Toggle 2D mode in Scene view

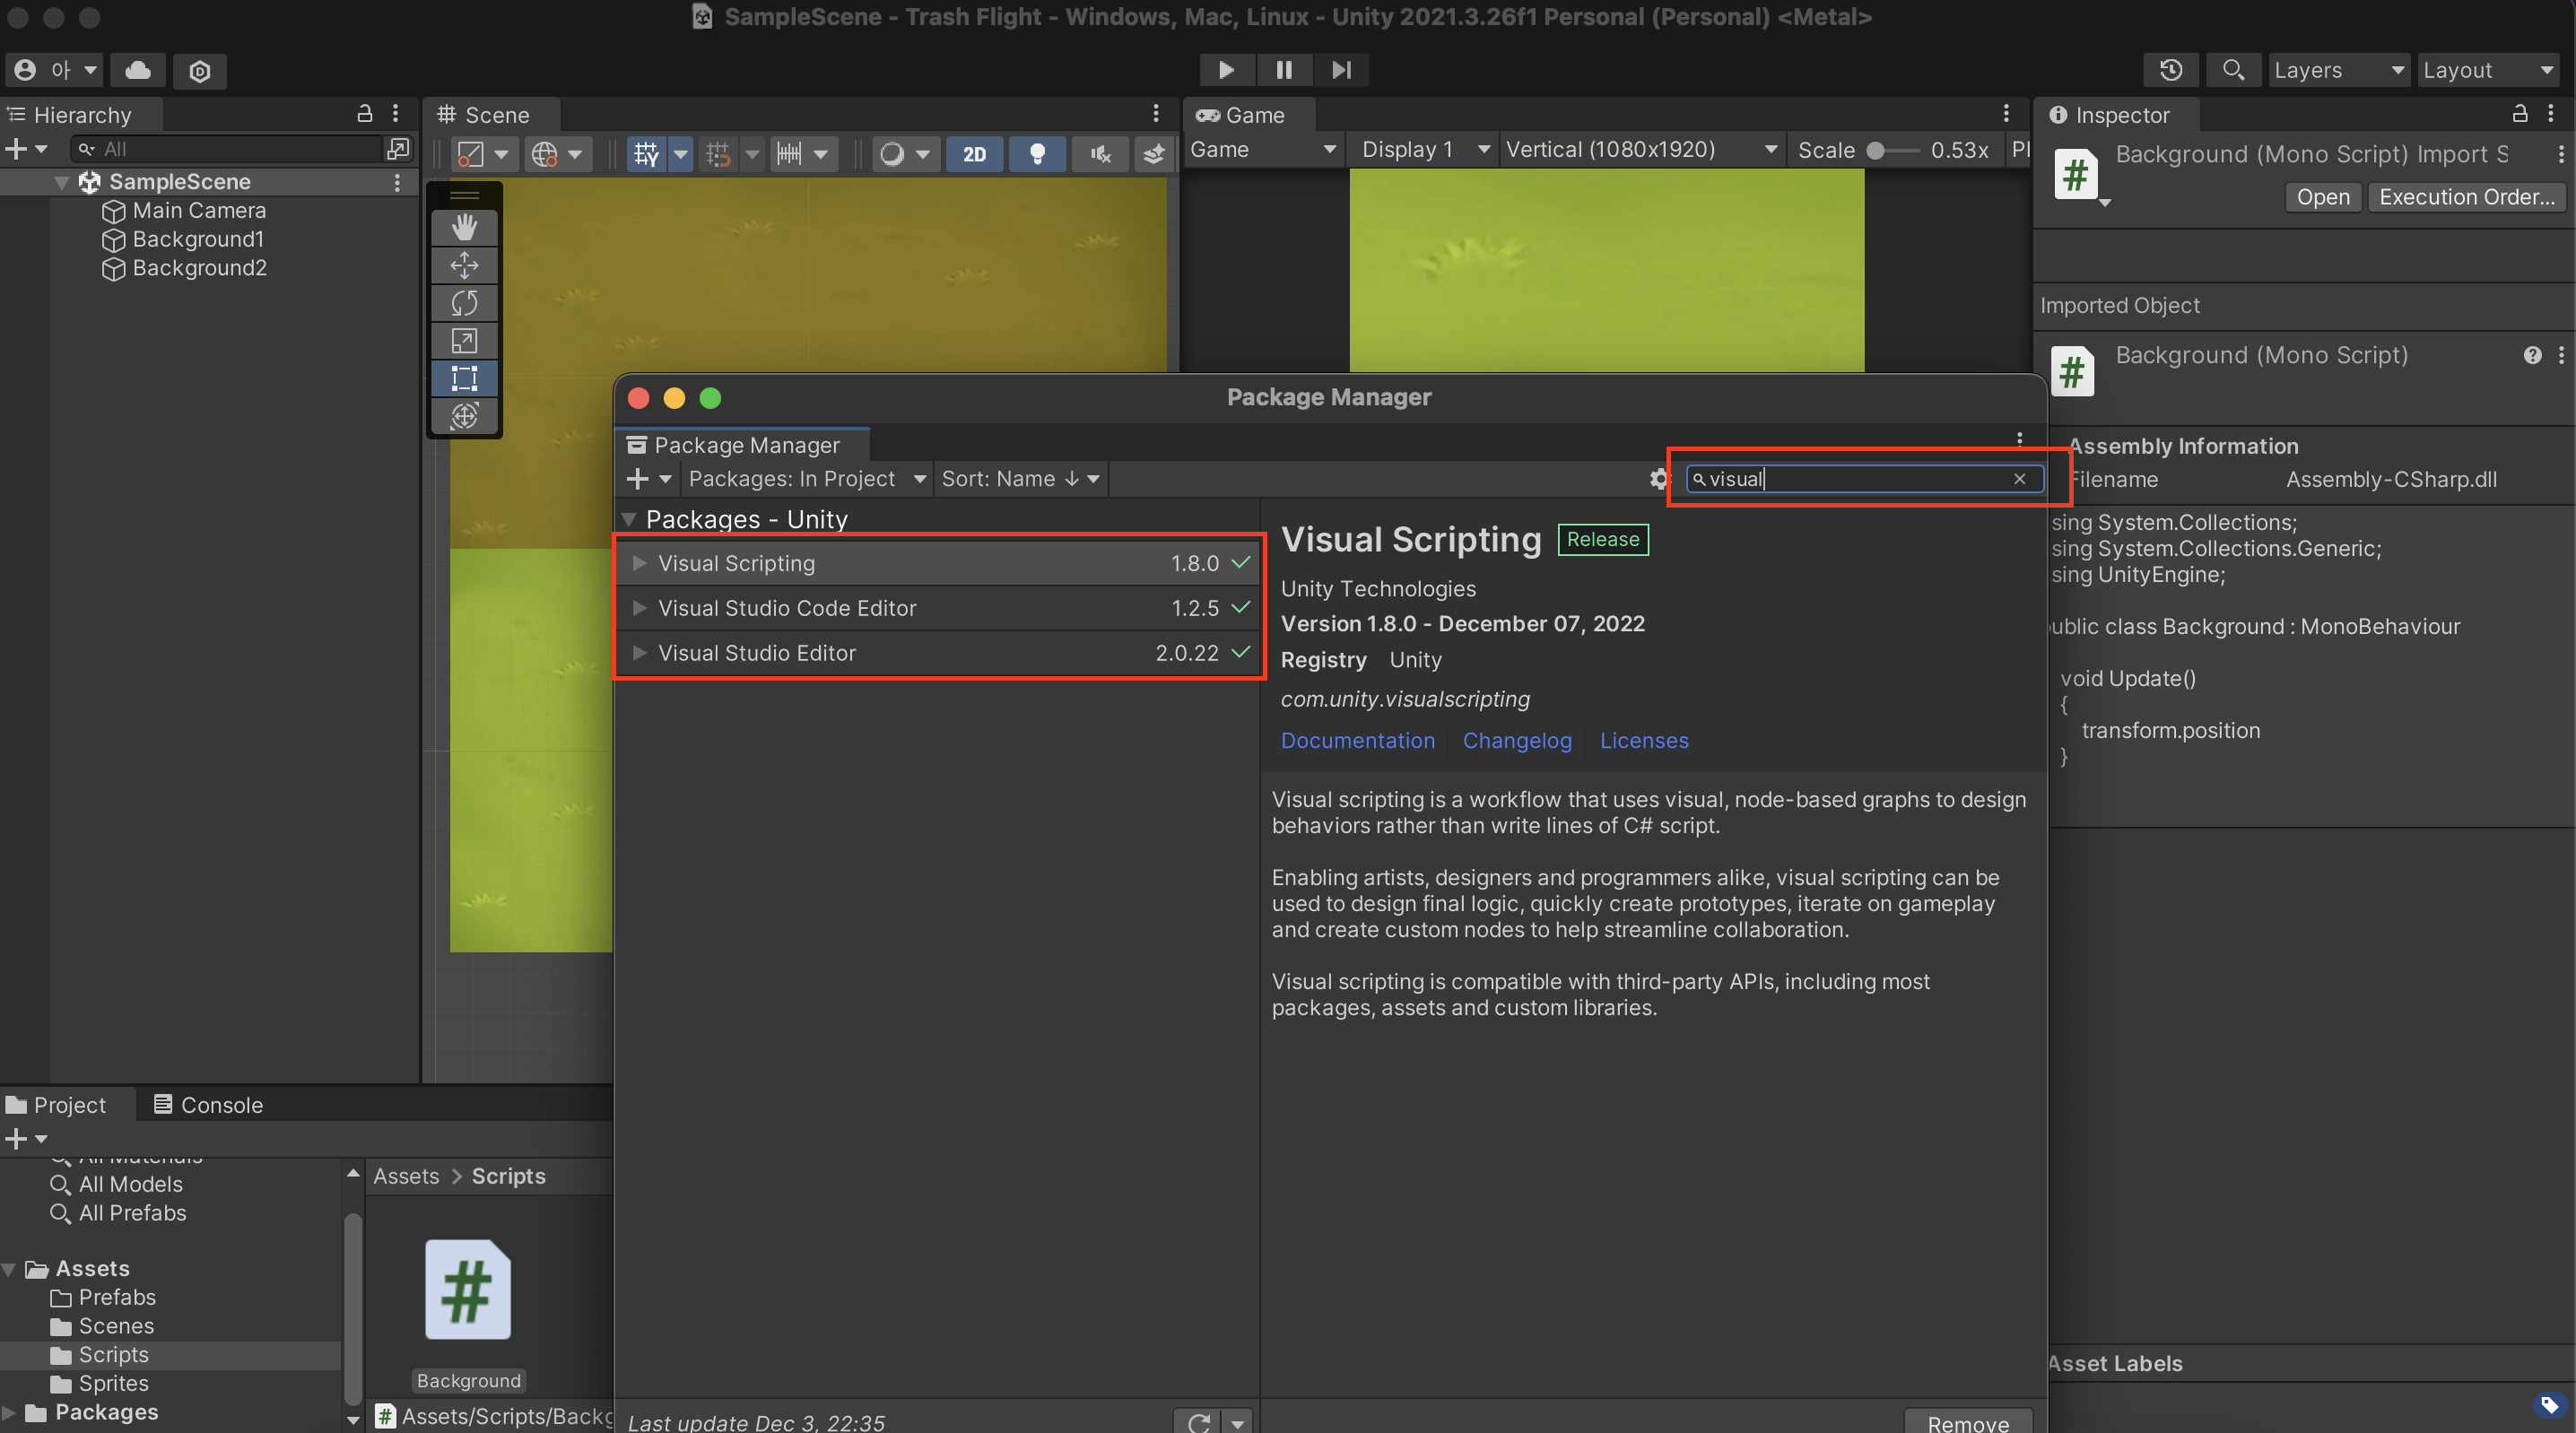tap(974, 154)
